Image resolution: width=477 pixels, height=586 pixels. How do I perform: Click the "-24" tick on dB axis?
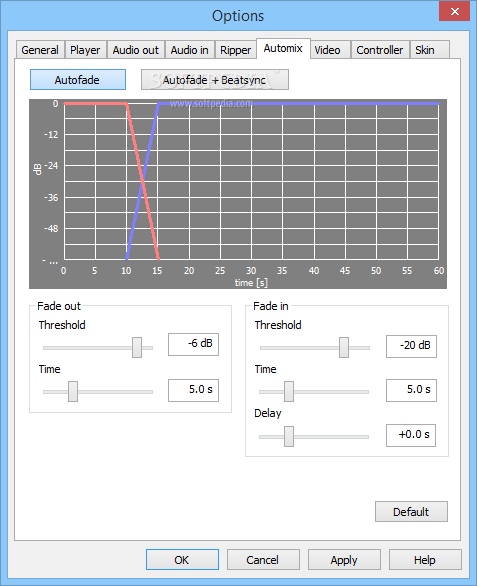[52, 166]
